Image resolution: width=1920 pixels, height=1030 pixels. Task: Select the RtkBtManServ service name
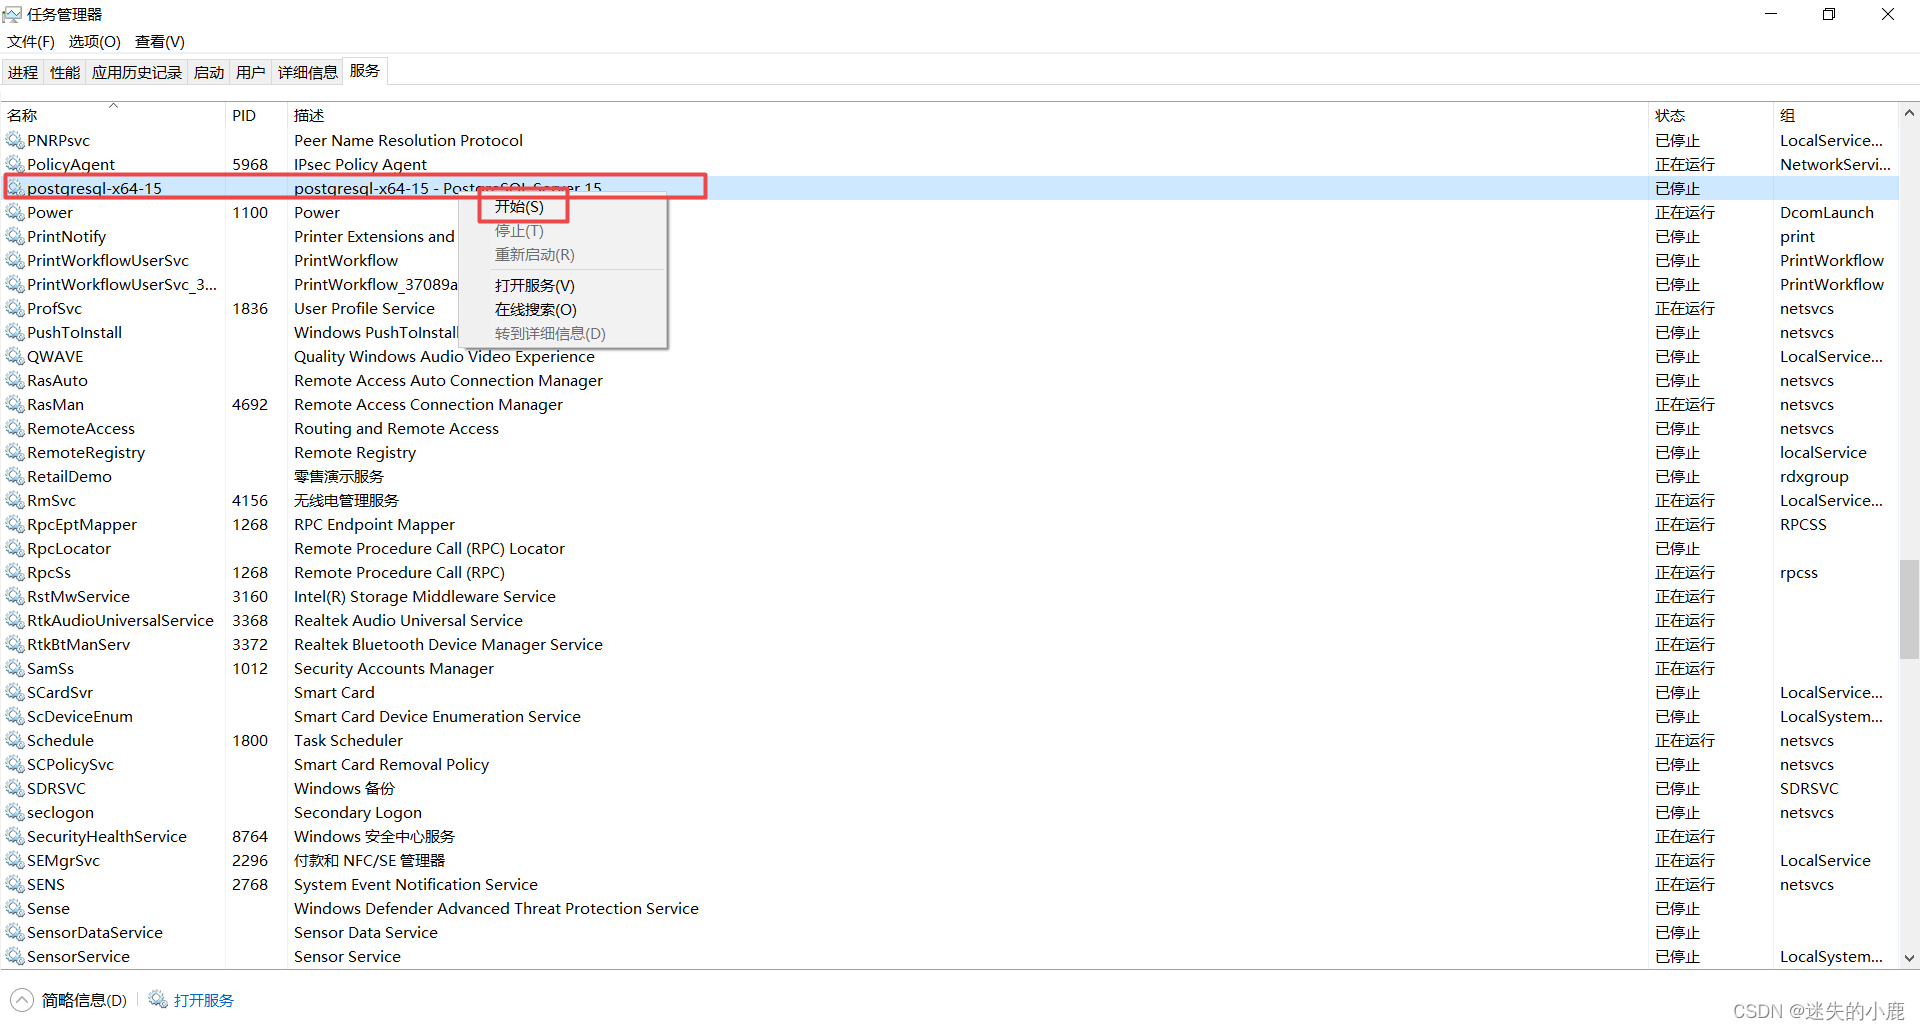click(x=78, y=644)
